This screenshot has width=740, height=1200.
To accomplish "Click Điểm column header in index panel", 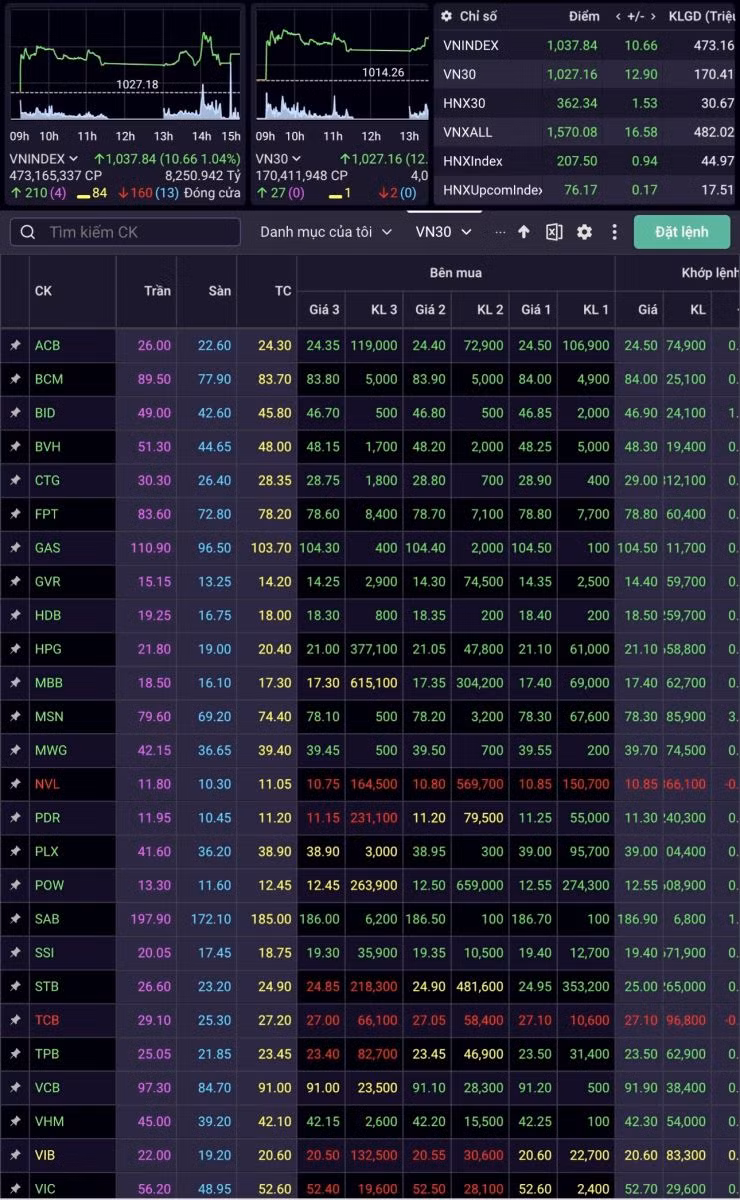I will (x=584, y=17).
